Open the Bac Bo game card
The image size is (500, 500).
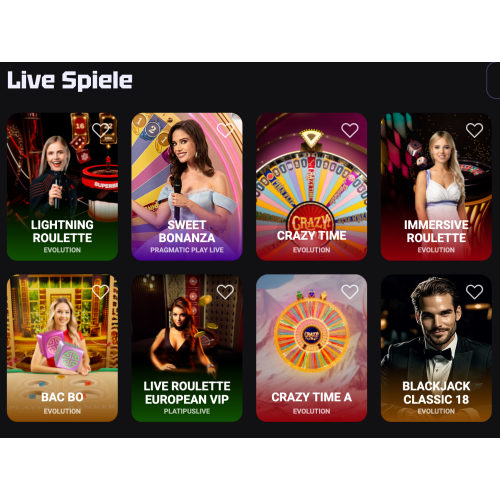click(x=62, y=348)
